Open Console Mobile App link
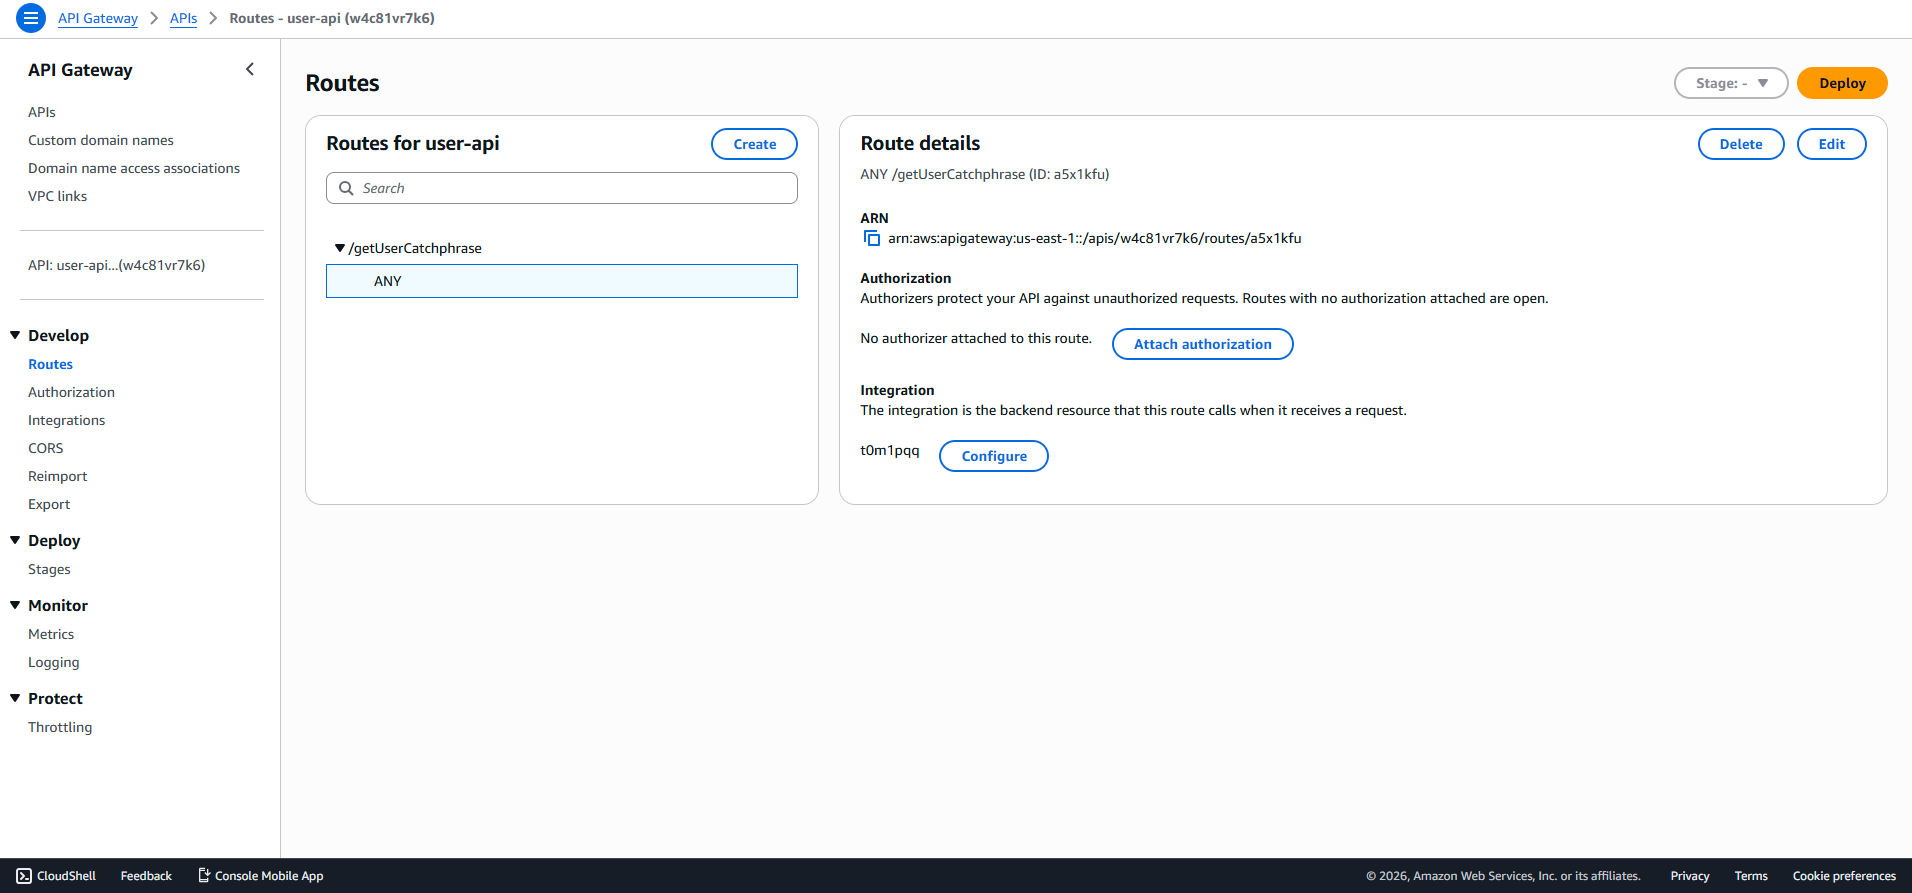 point(260,876)
